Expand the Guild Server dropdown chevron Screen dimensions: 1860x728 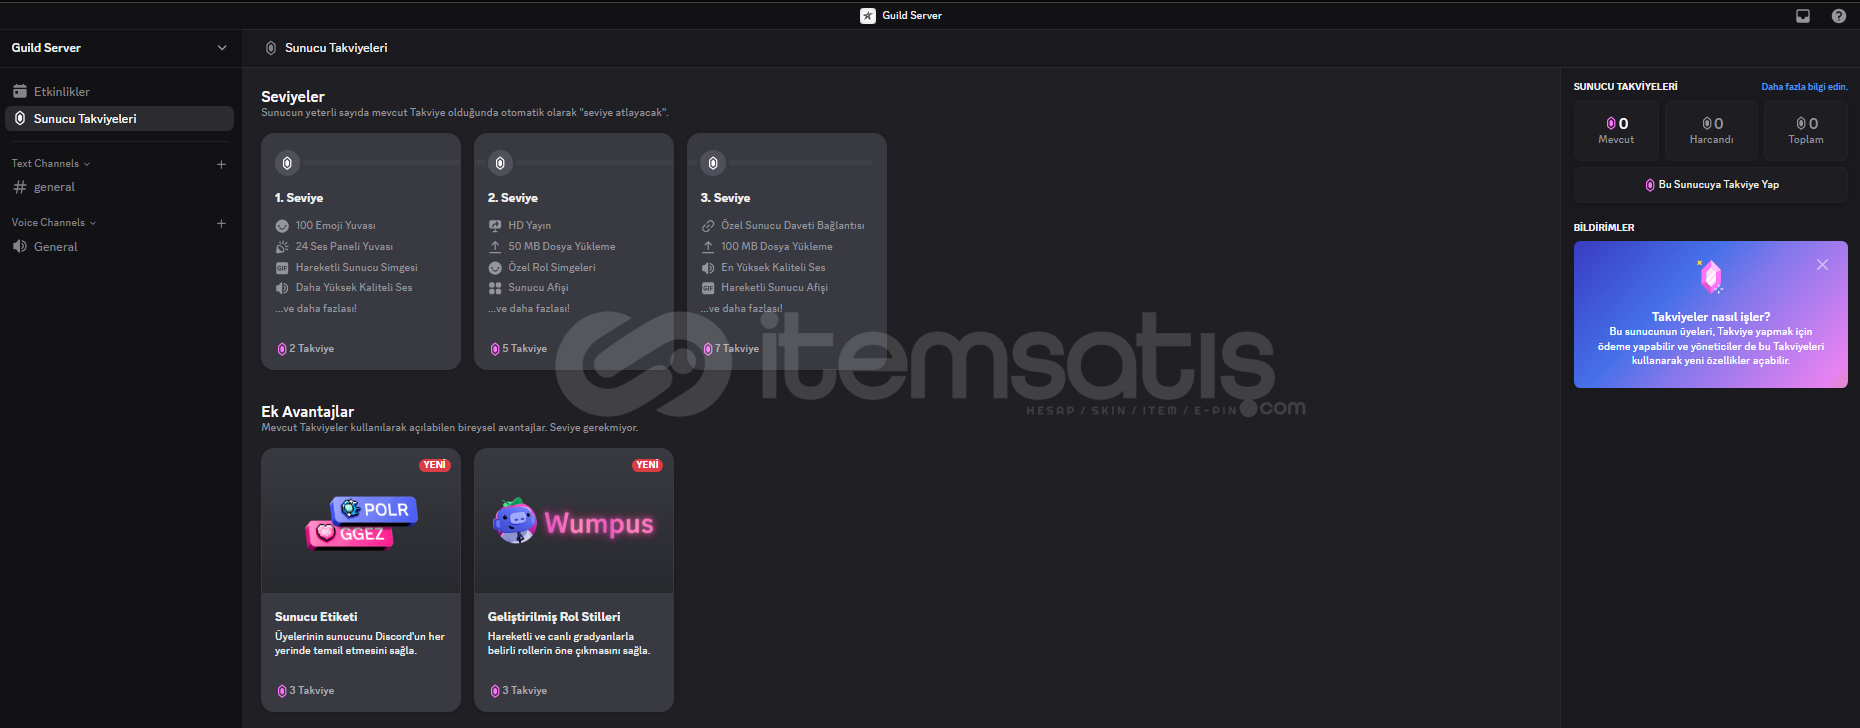tap(222, 48)
